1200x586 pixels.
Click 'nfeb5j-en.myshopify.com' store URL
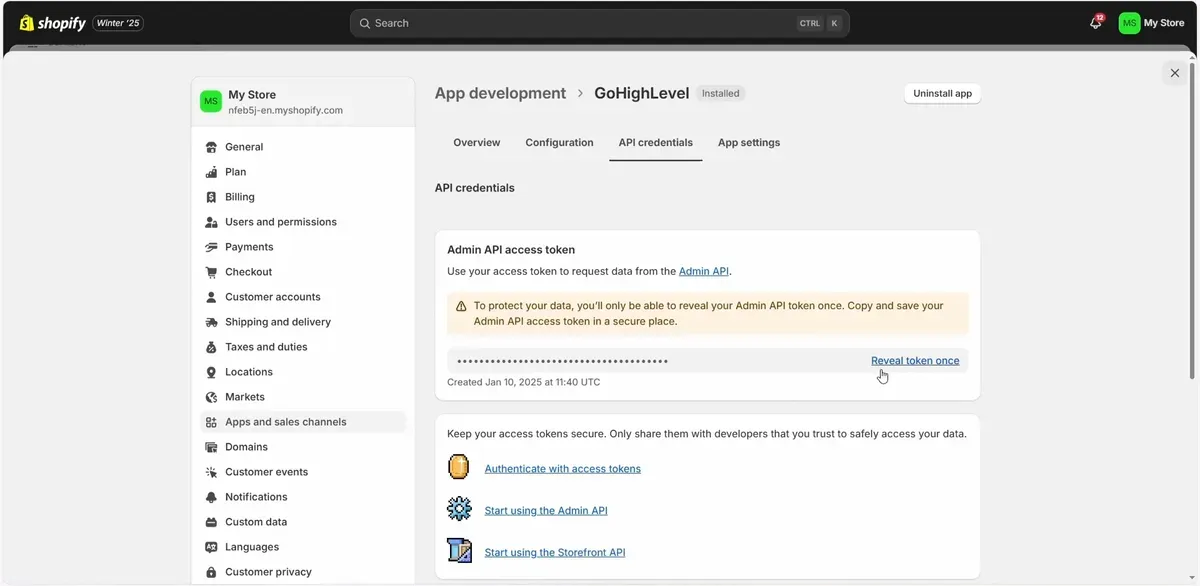[286, 111]
